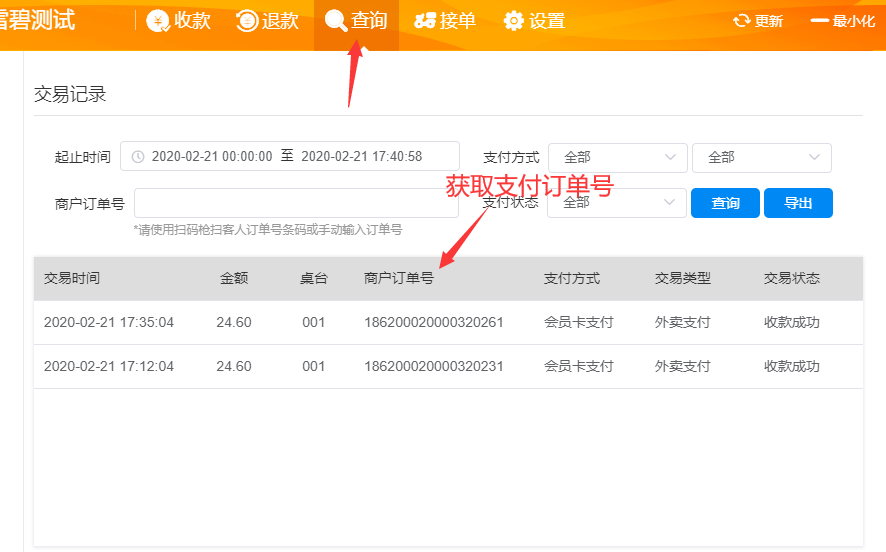Click the 设置 gear icon

click(x=514, y=21)
